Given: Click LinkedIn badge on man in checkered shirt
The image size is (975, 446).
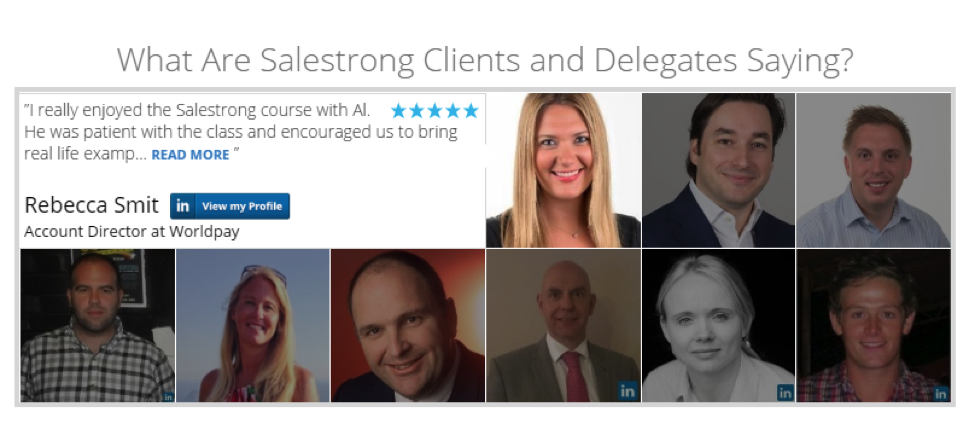Looking at the screenshot, I should pos(168,396).
